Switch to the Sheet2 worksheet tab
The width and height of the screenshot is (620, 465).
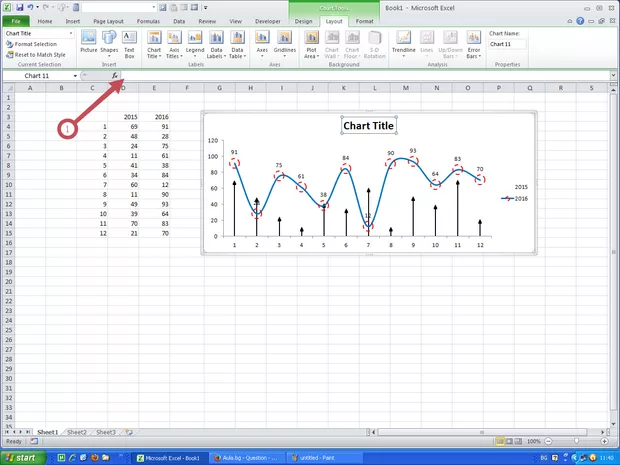tap(76, 432)
